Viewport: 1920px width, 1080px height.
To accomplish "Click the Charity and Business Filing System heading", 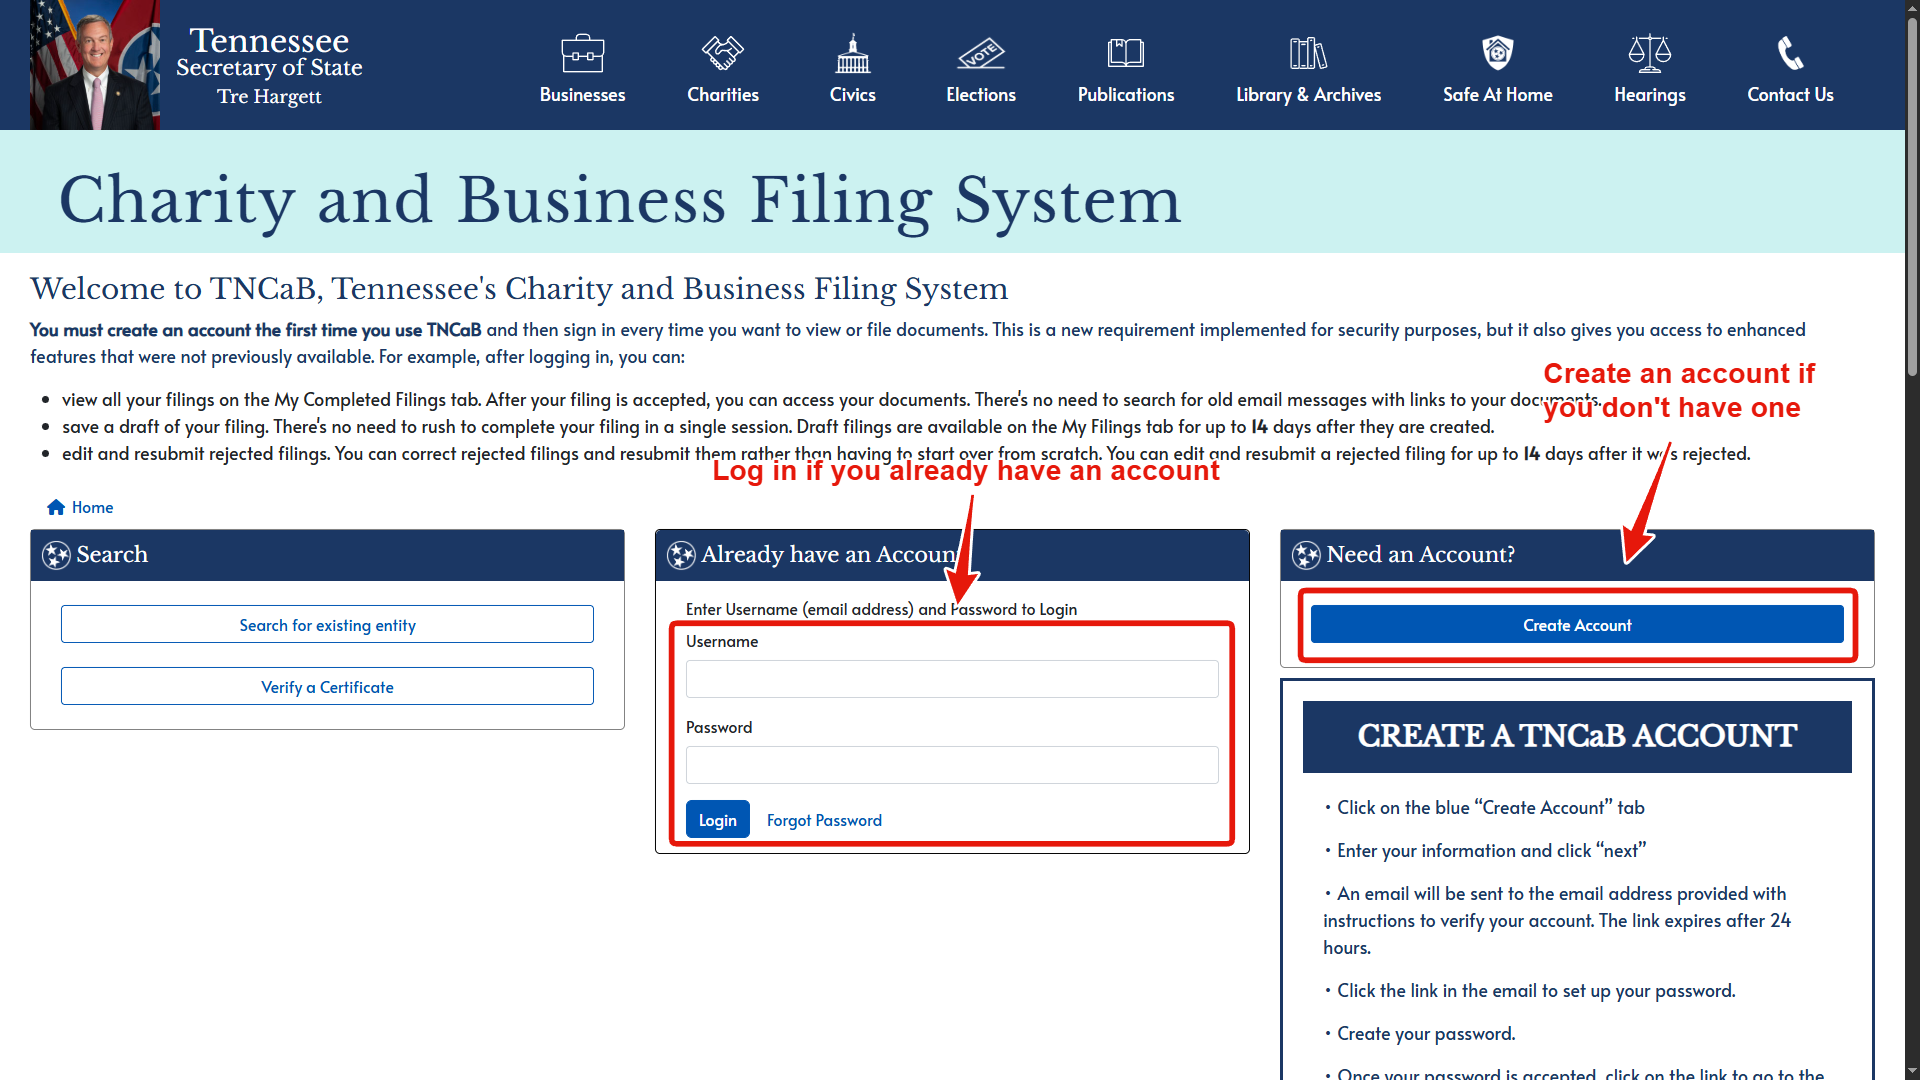I will [620, 200].
